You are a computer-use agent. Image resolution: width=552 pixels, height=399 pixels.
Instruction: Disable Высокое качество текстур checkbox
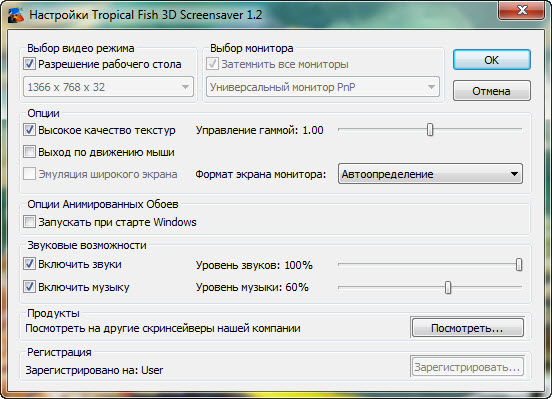click(29, 130)
